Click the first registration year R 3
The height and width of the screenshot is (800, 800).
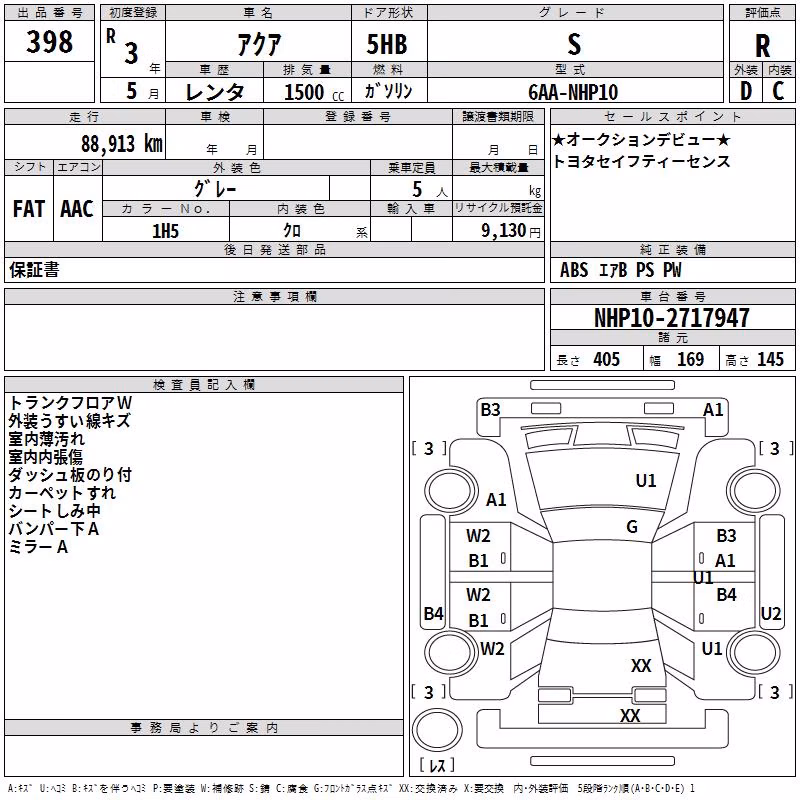tap(122, 47)
